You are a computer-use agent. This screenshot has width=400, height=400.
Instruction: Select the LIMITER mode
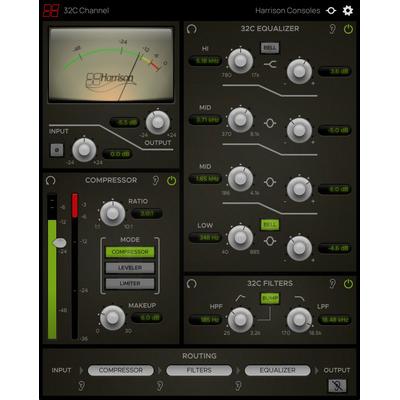pyautogui.click(x=130, y=283)
